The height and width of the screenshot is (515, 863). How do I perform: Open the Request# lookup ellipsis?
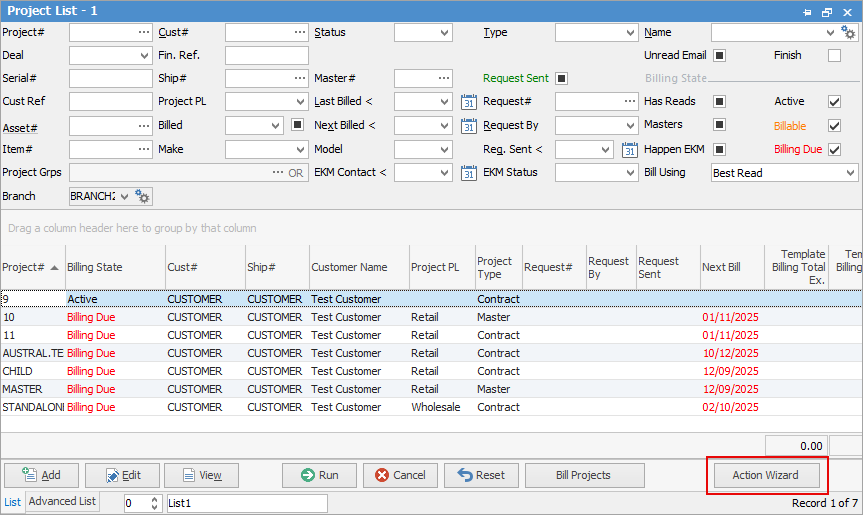tap(630, 101)
